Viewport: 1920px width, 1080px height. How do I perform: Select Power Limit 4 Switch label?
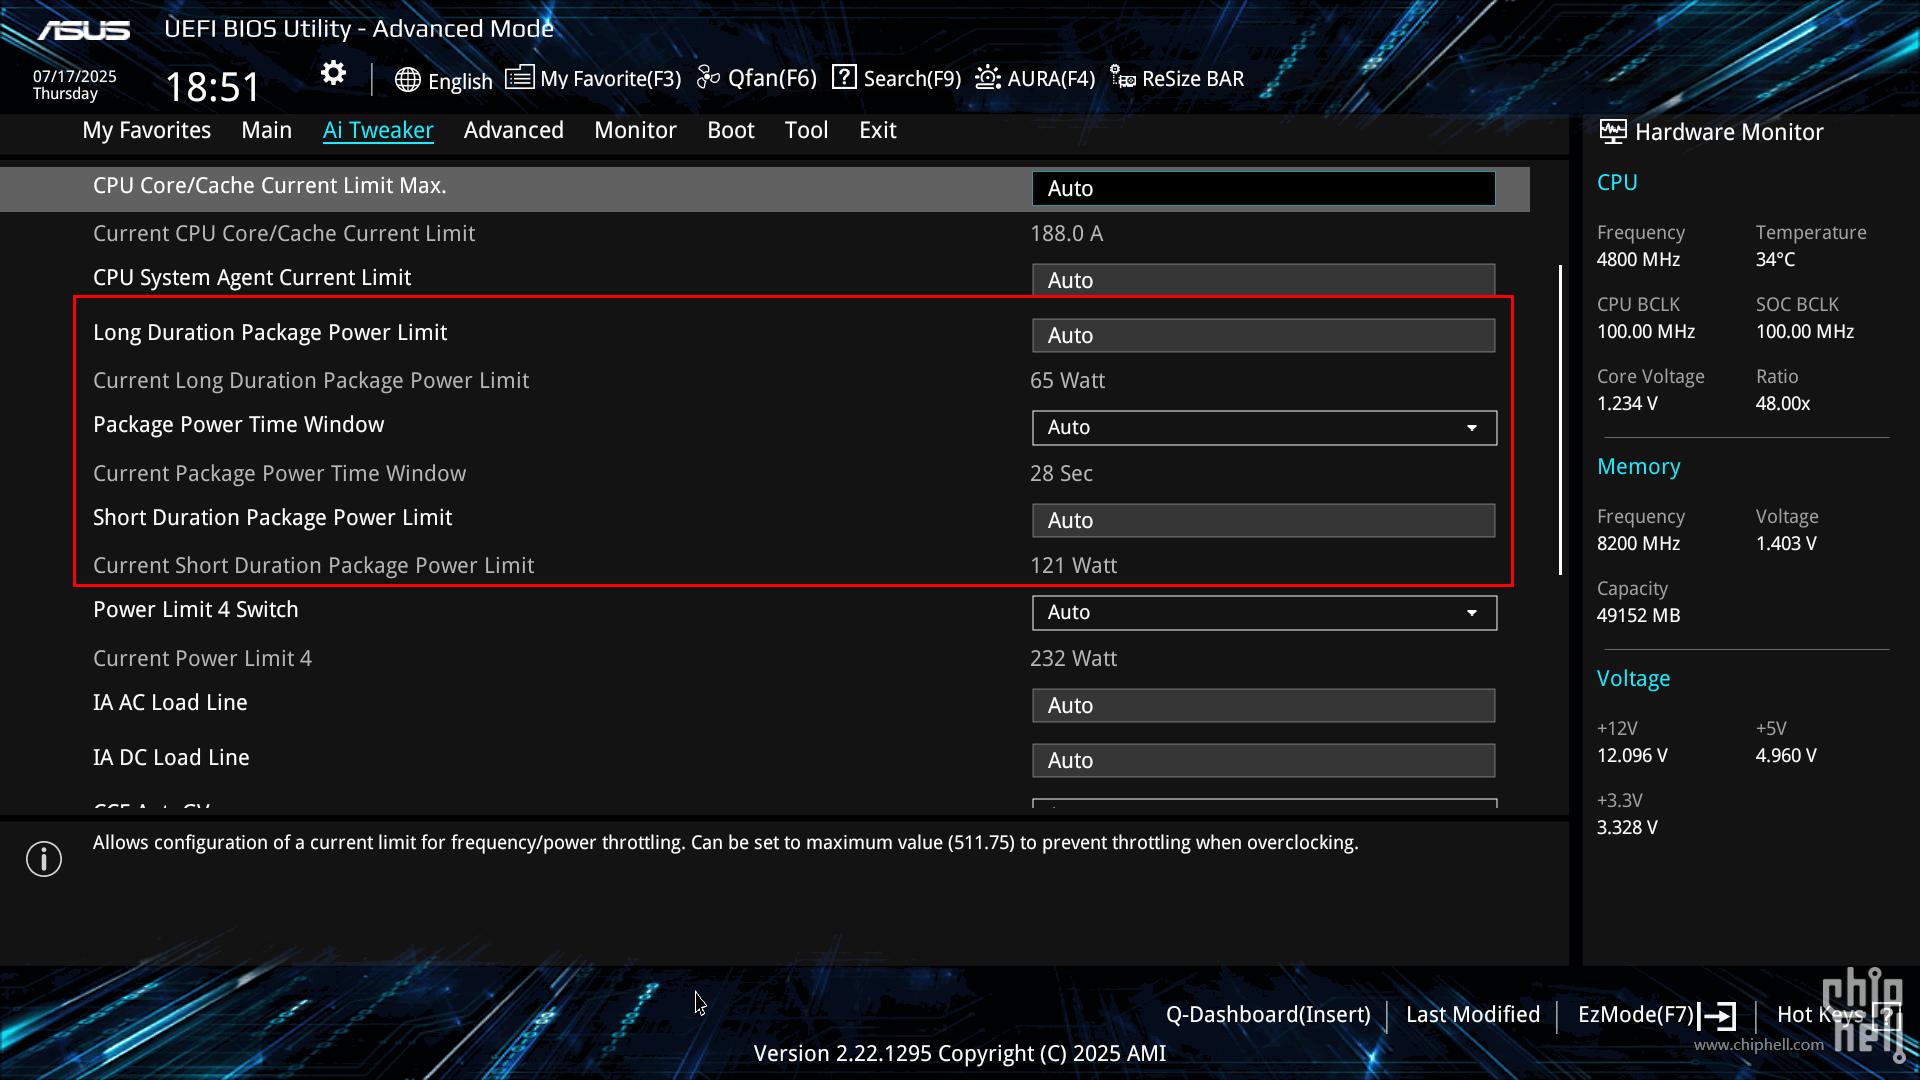[196, 610]
